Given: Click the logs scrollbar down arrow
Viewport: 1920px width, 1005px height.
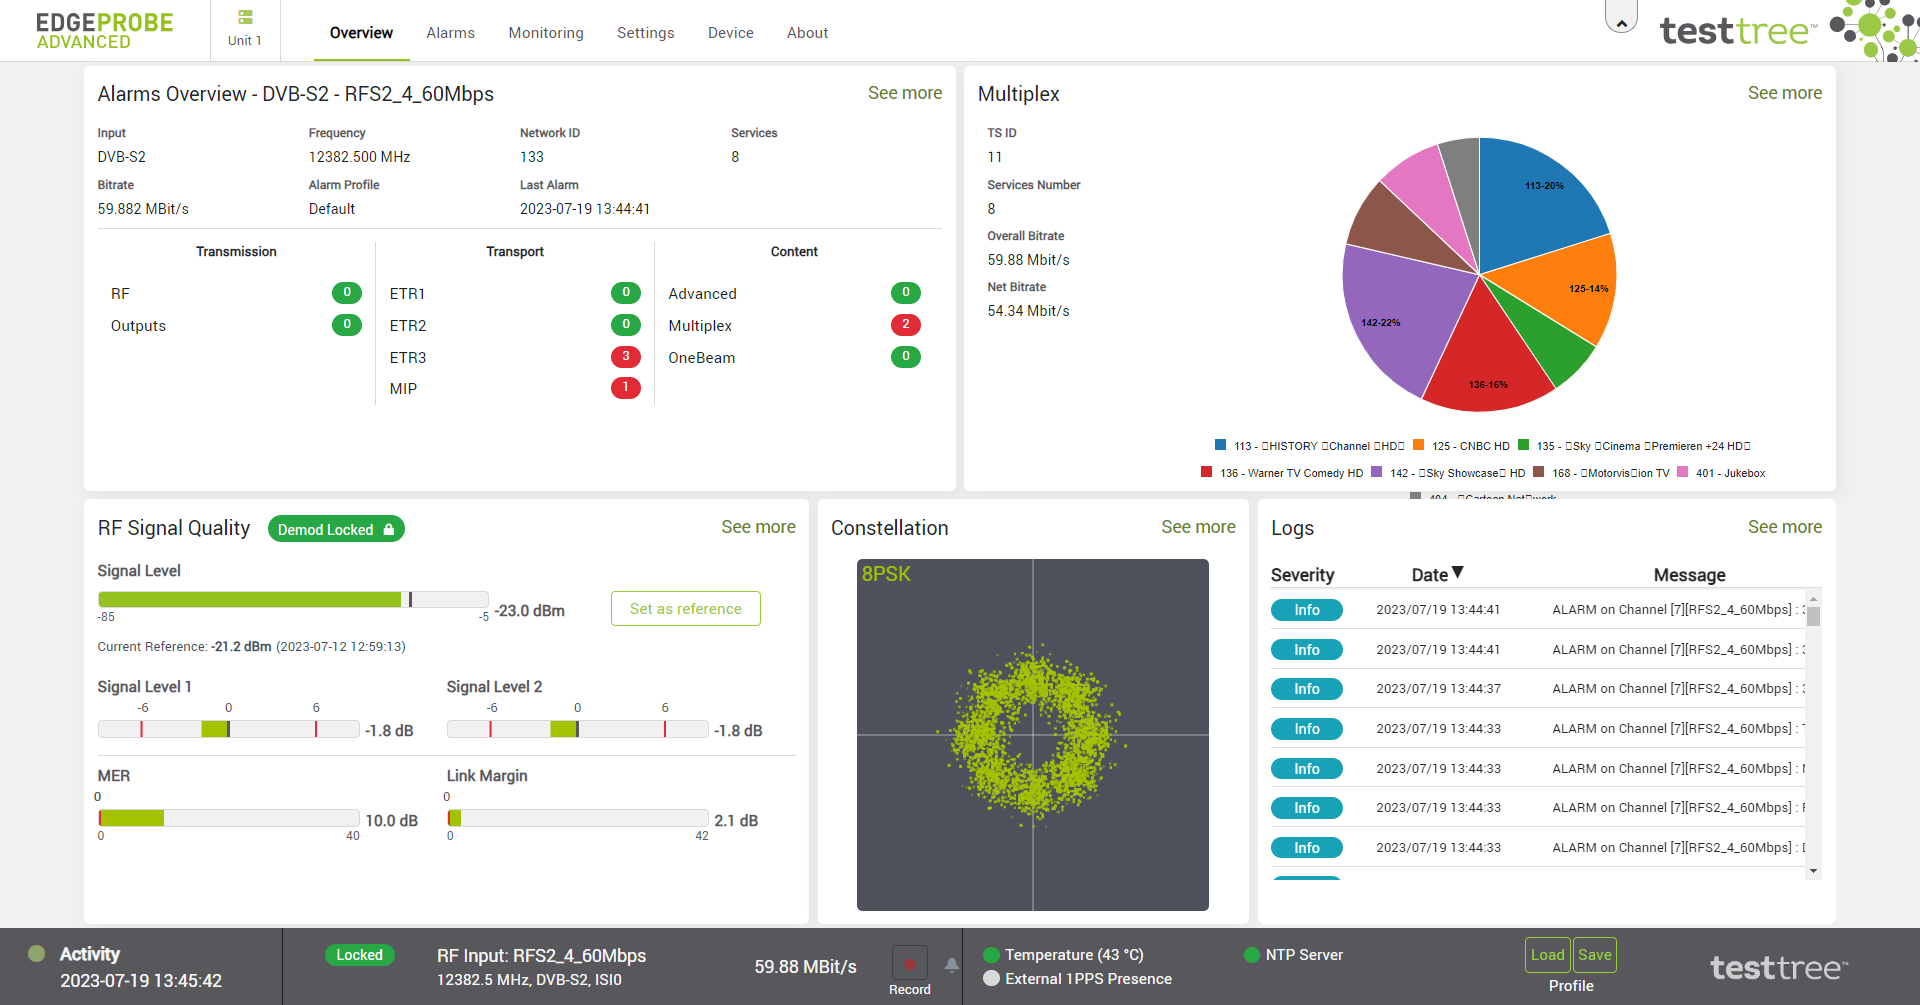Looking at the screenshot, I should [x=1813, y=871].
